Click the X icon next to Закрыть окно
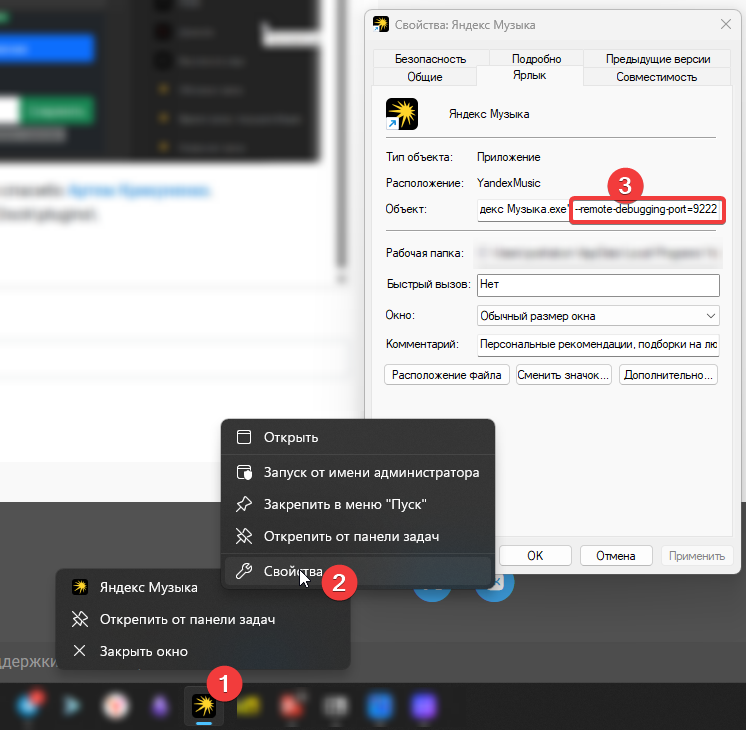This screenshot has height=730, width=746. pos(80,651)
